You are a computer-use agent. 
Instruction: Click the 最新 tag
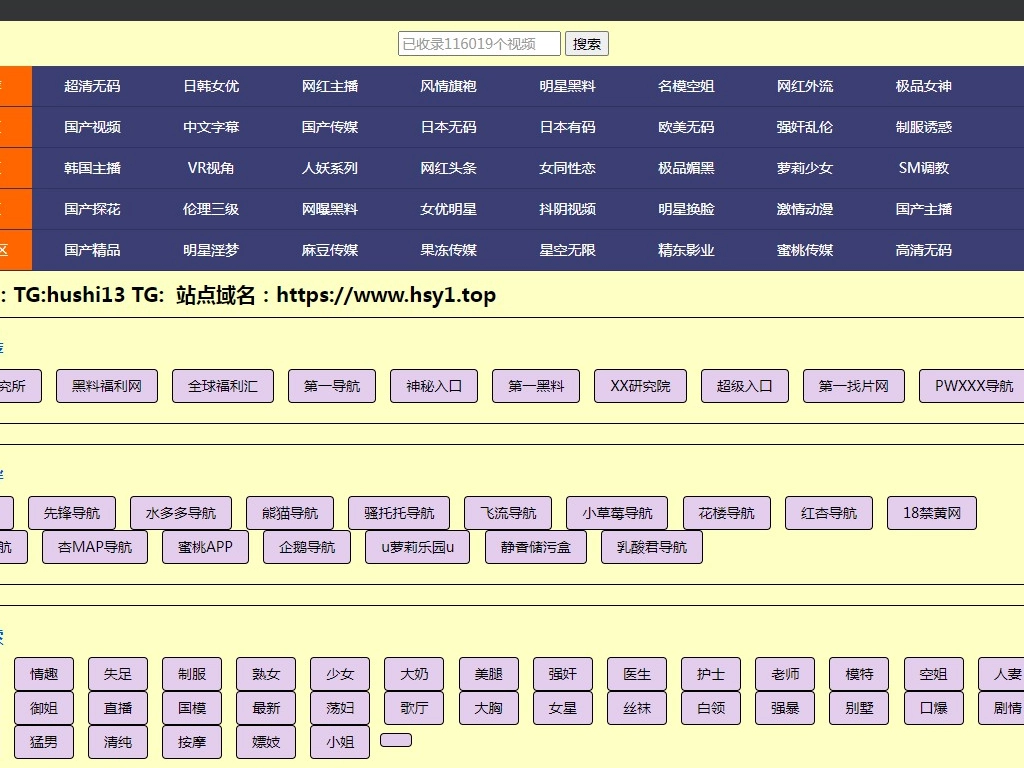pos(266,708)
